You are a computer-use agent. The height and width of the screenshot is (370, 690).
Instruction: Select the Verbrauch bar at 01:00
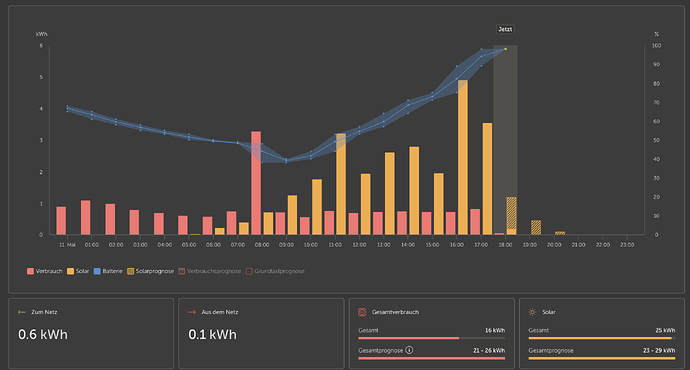click(85, 217)
